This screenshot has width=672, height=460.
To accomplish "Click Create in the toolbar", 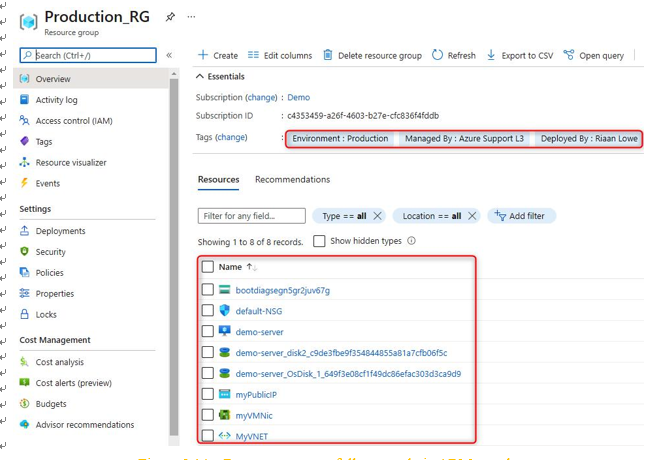I will [218, 55].
